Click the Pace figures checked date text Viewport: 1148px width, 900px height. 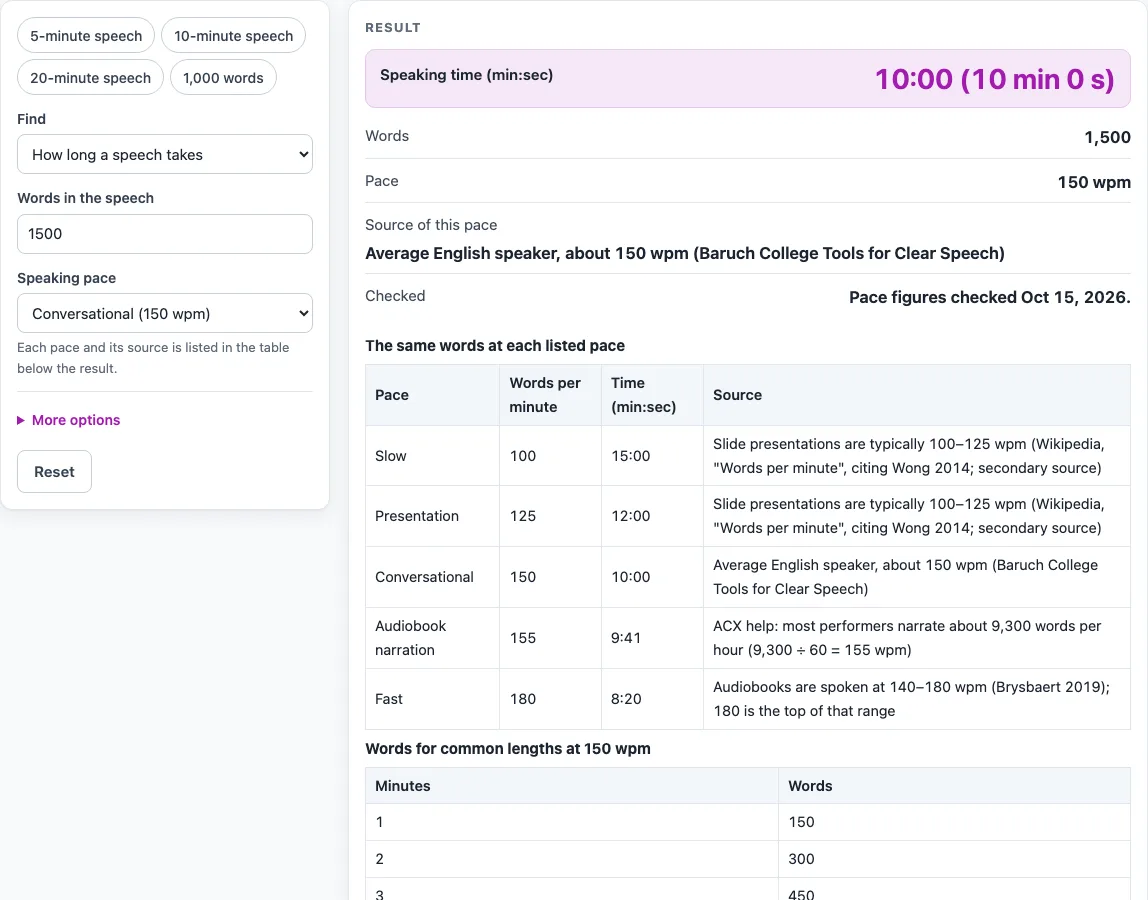click(989, 297)
